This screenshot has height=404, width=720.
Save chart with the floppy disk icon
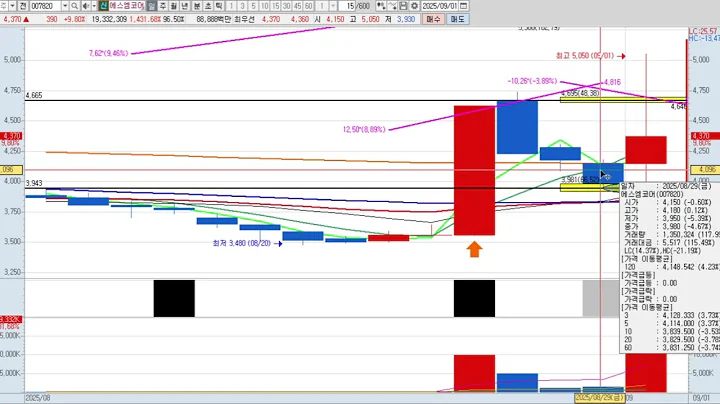[x=403, y=6]
